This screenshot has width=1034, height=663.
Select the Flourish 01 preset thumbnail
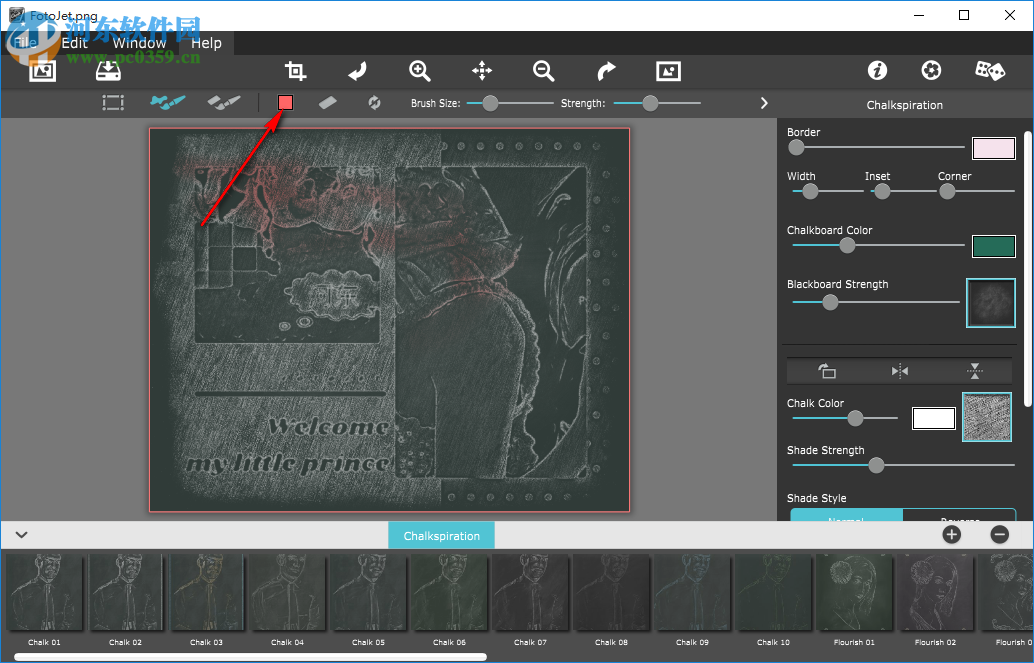coord(855,592)
